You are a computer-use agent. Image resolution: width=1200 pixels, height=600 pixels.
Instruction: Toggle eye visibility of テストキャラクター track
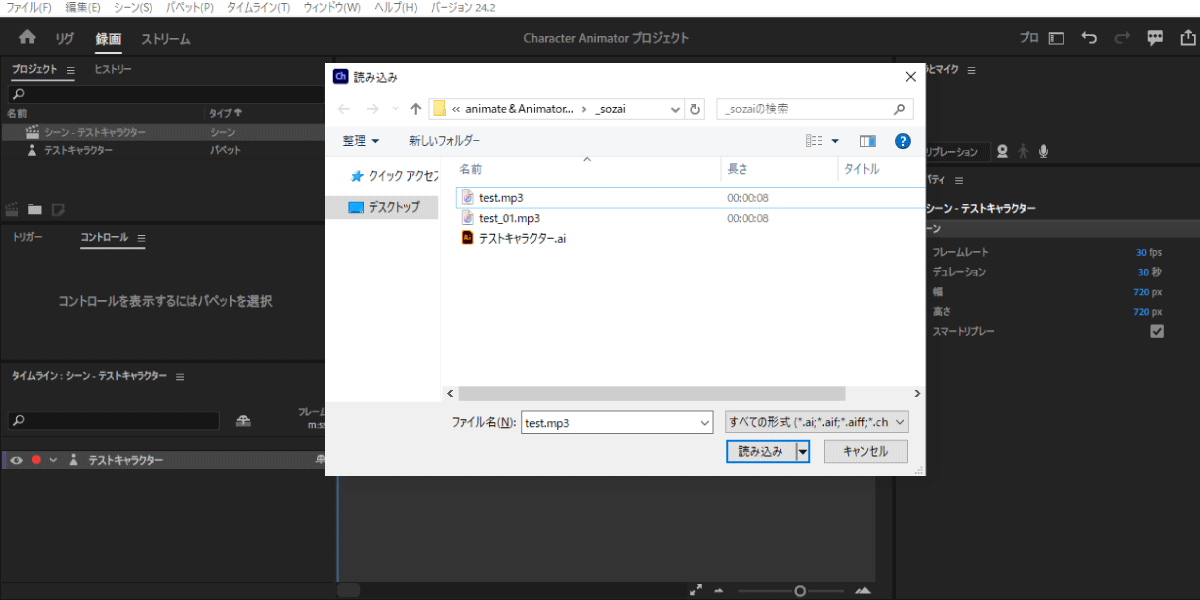click(x=17, y=460)
